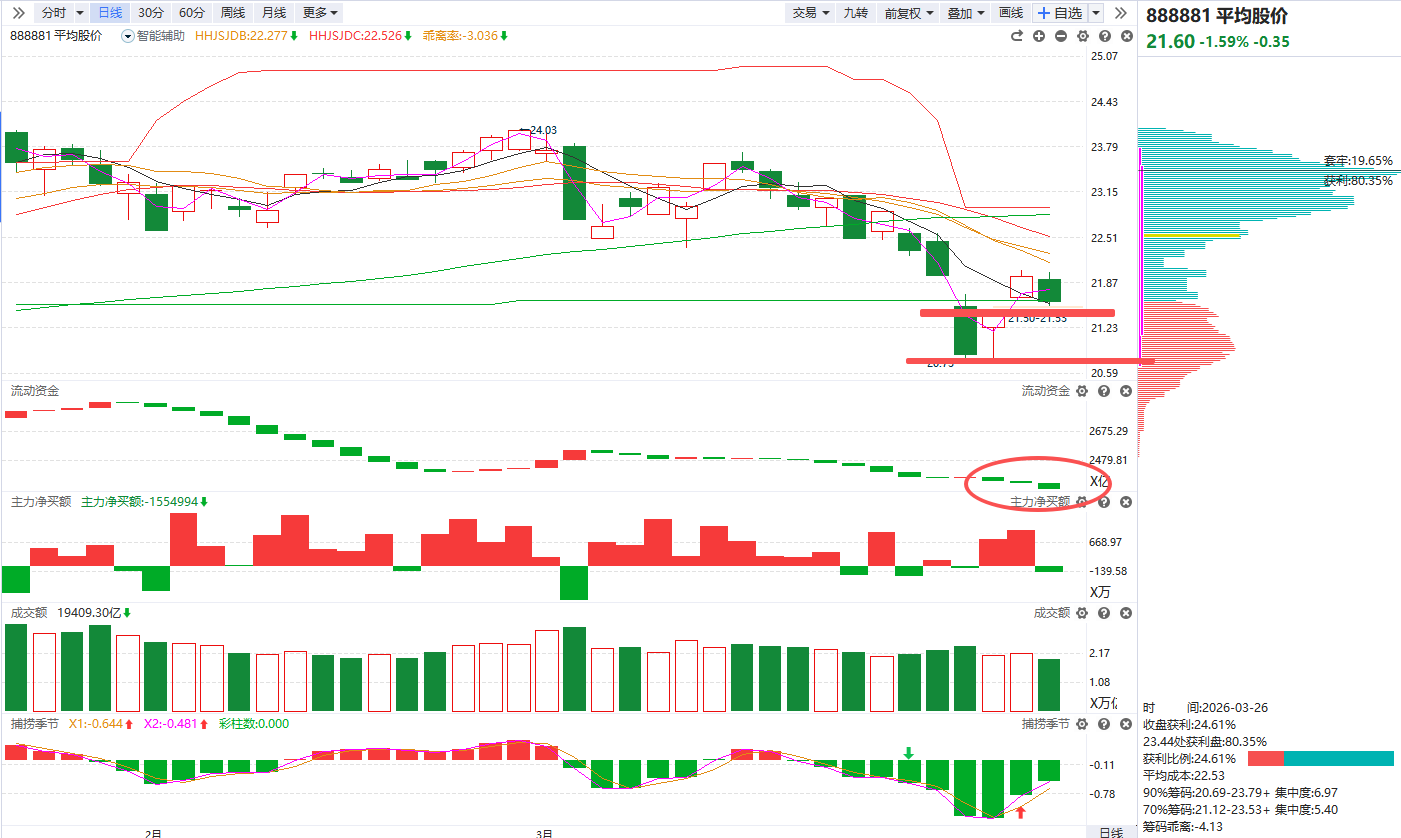The width and height of the screenshot is (1401, 838).
Task: Click the 彩柱数:0.000 value
Action: point(253,724)
